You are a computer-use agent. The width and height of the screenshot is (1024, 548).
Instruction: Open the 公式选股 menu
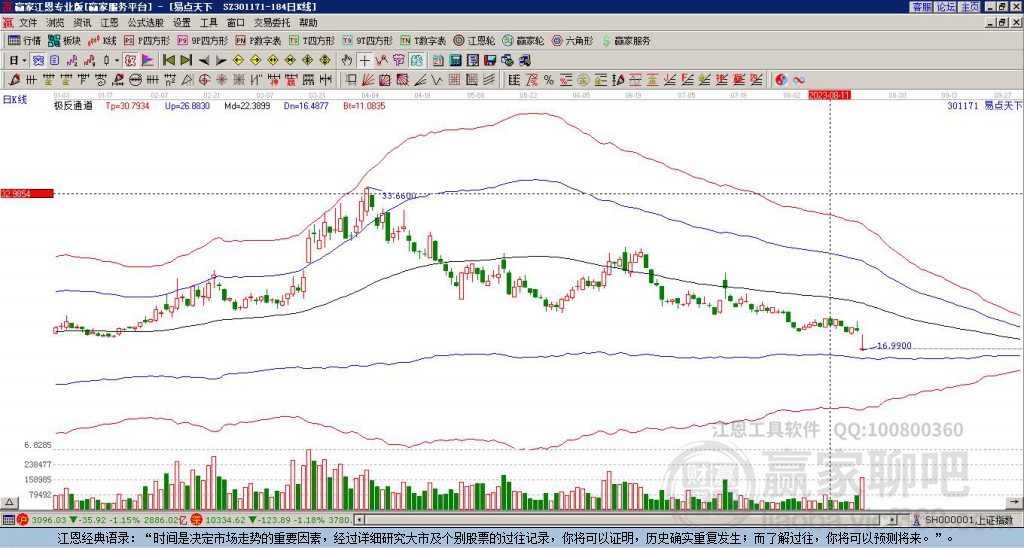point(146,23)
